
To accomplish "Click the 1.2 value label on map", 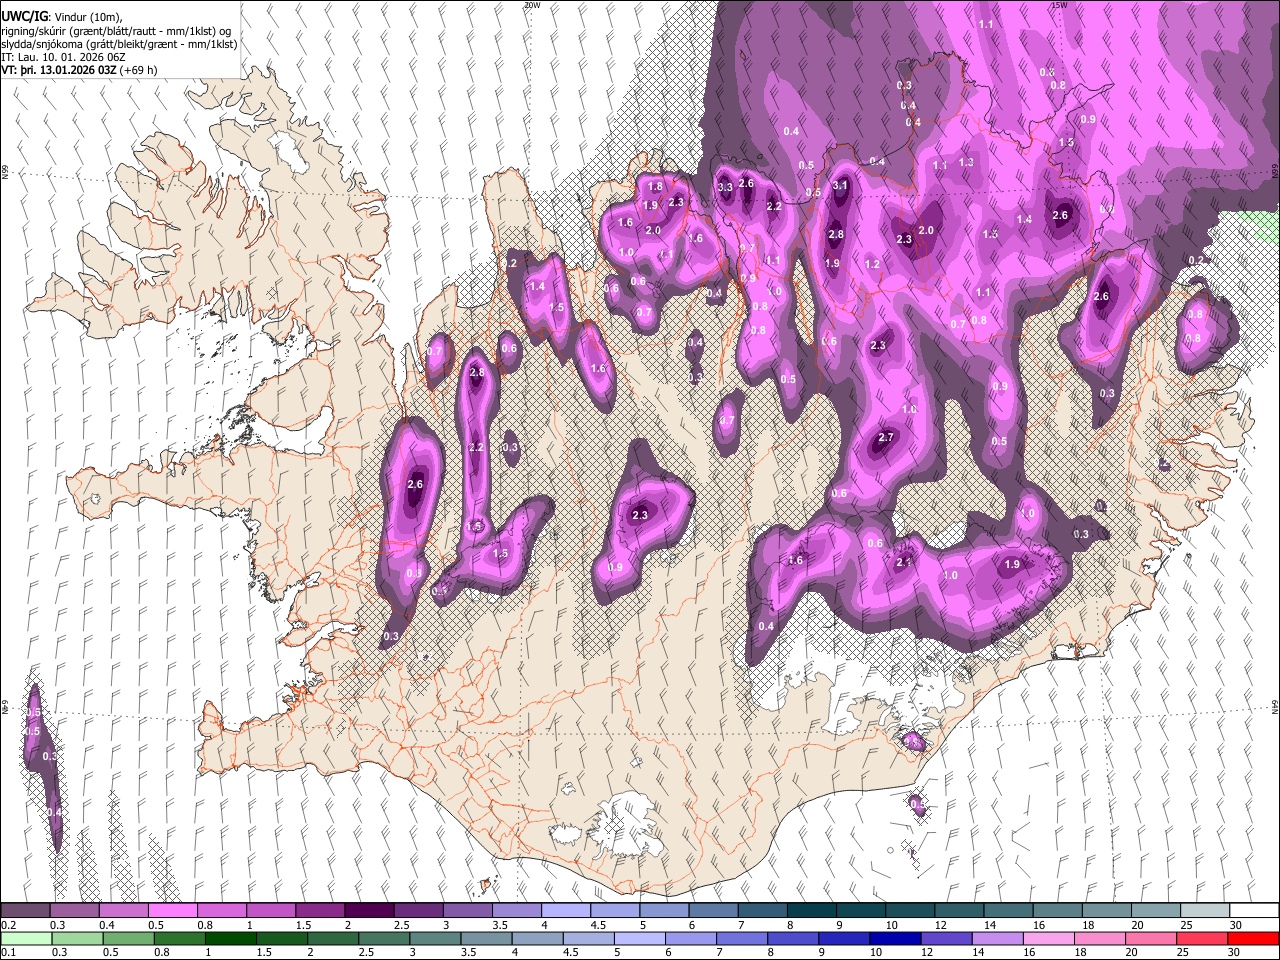I will [x=871, y=265].
